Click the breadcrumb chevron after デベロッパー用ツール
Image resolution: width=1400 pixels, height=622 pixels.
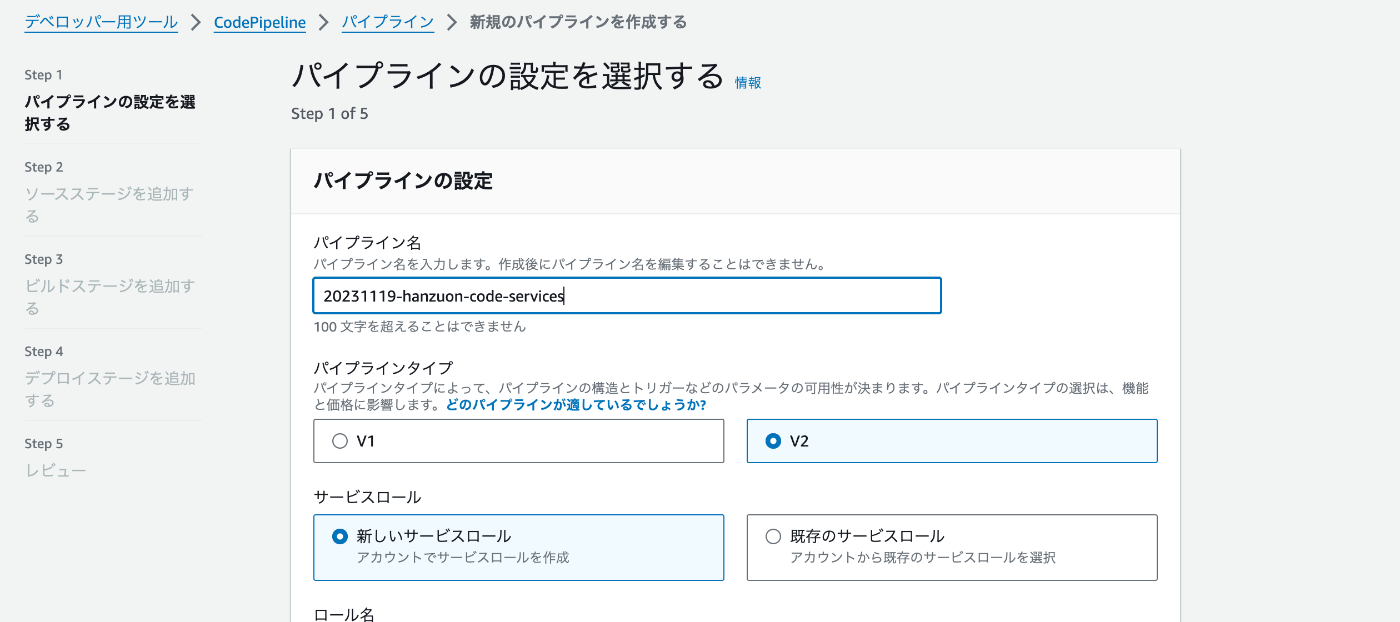(196, 22)
